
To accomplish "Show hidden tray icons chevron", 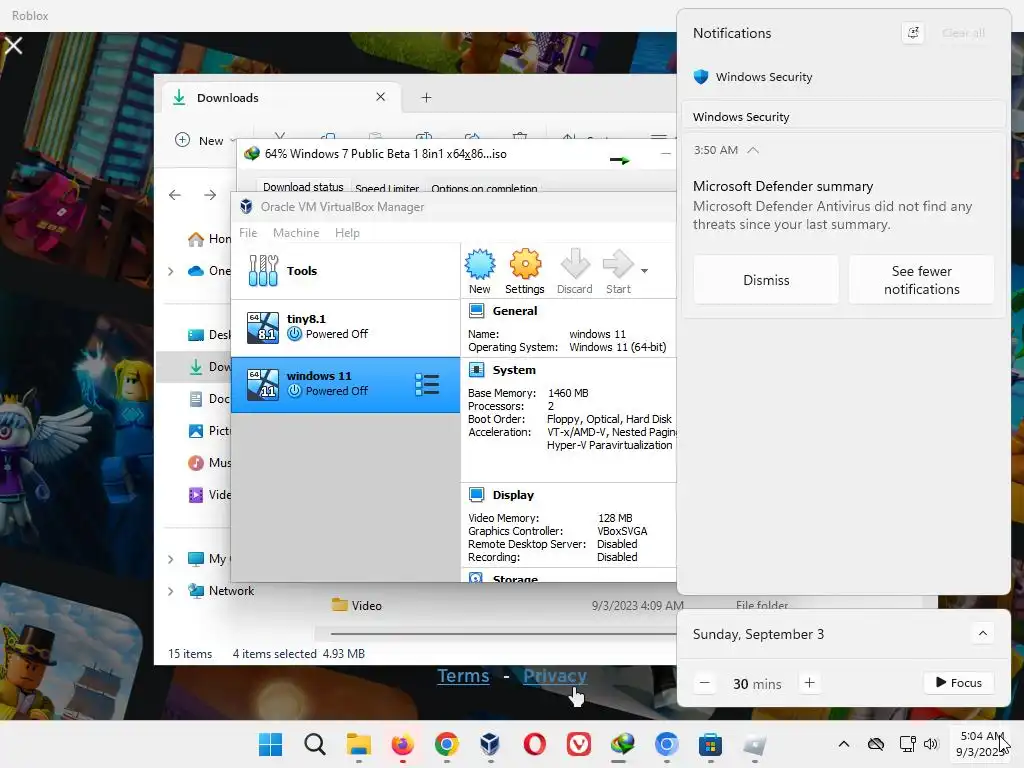I will click(x=844, y=744).
